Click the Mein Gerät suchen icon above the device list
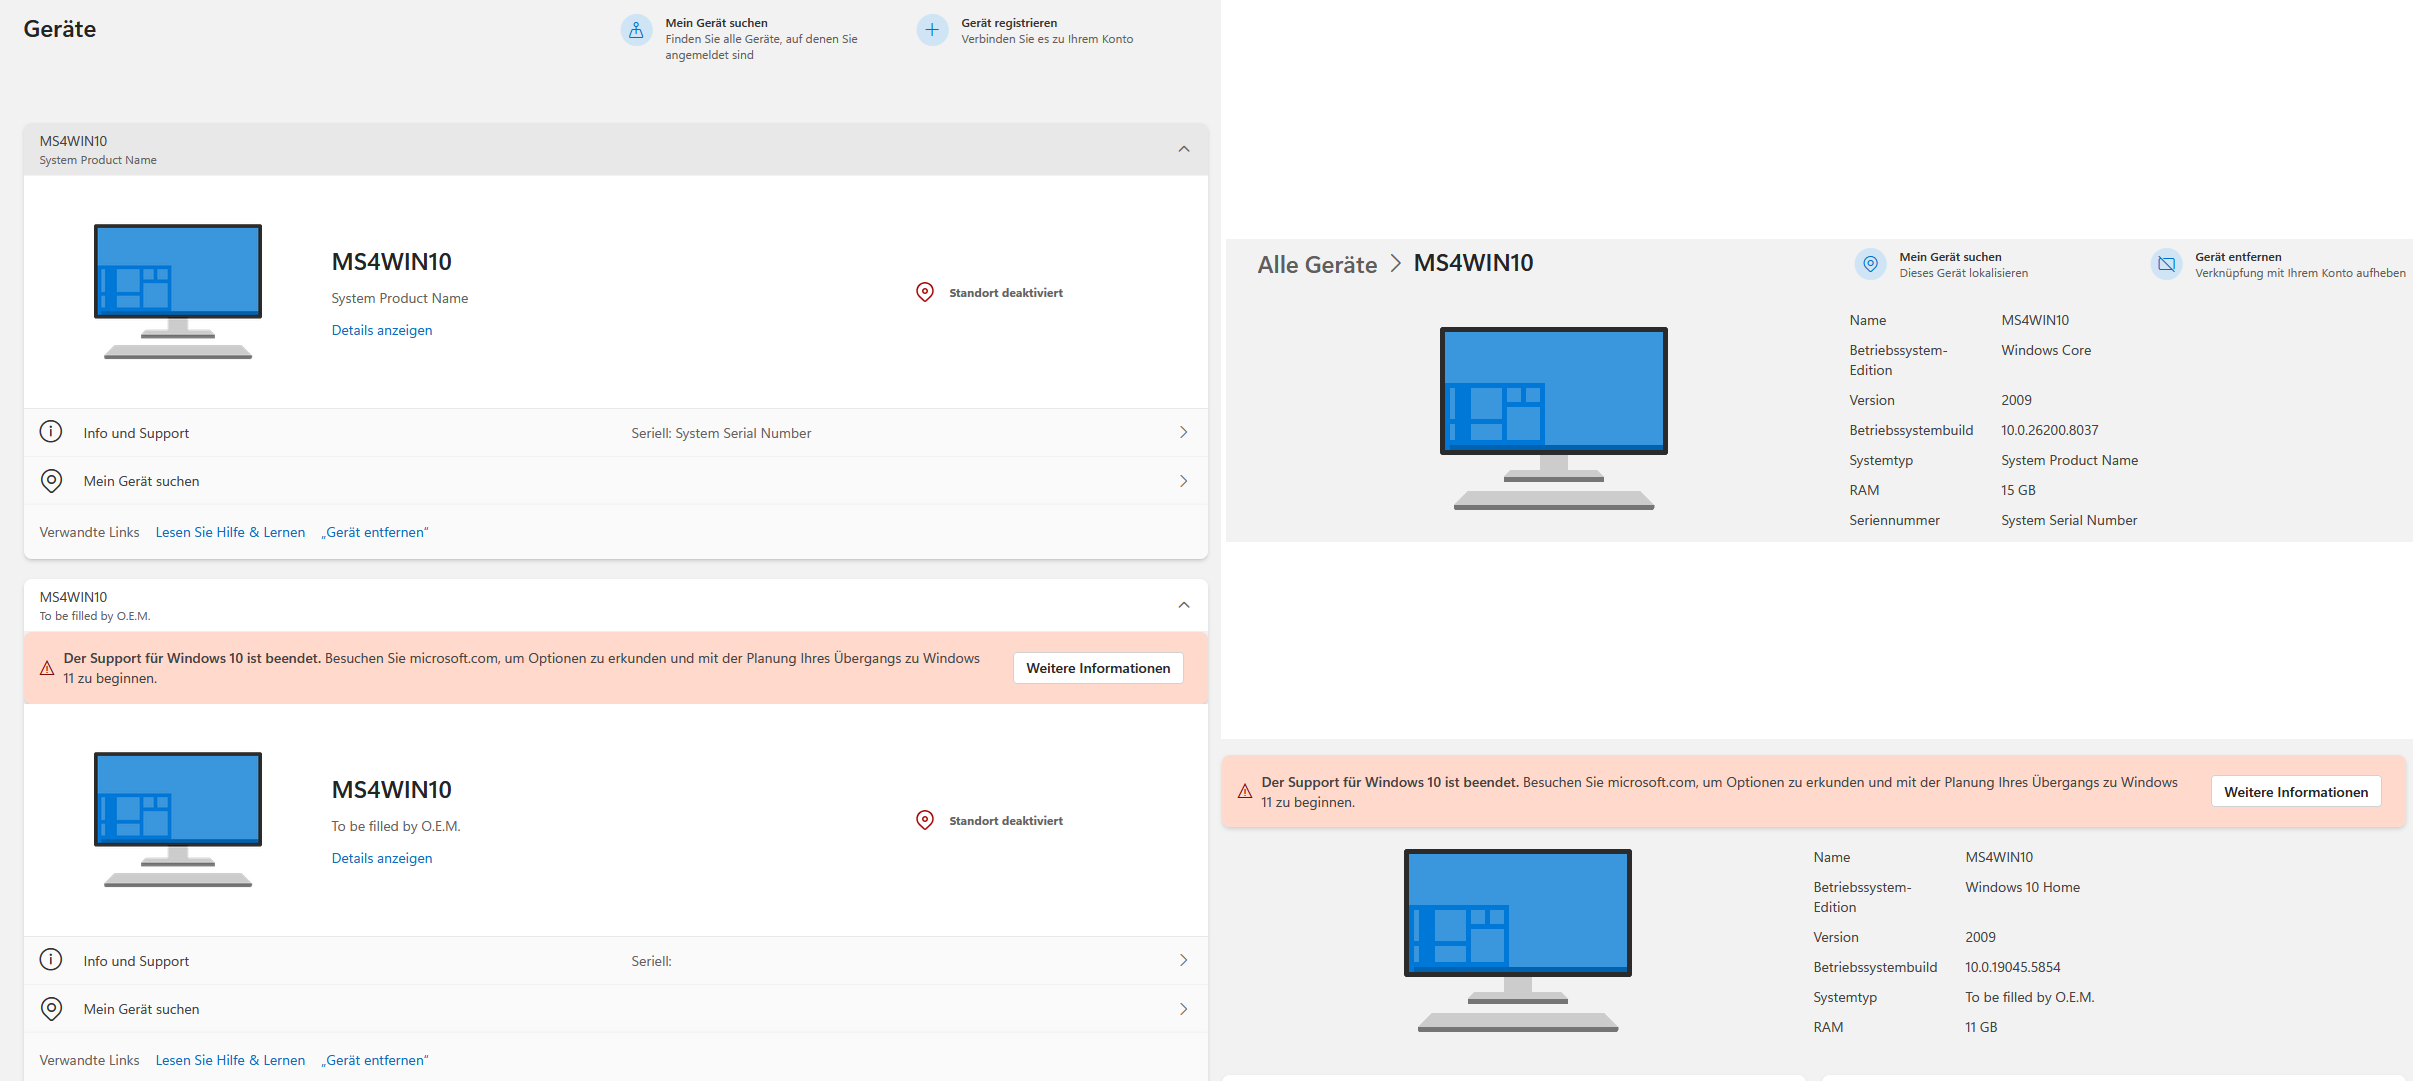Viewport: 2413px width, 1081px height. click(x=636, y=30)
